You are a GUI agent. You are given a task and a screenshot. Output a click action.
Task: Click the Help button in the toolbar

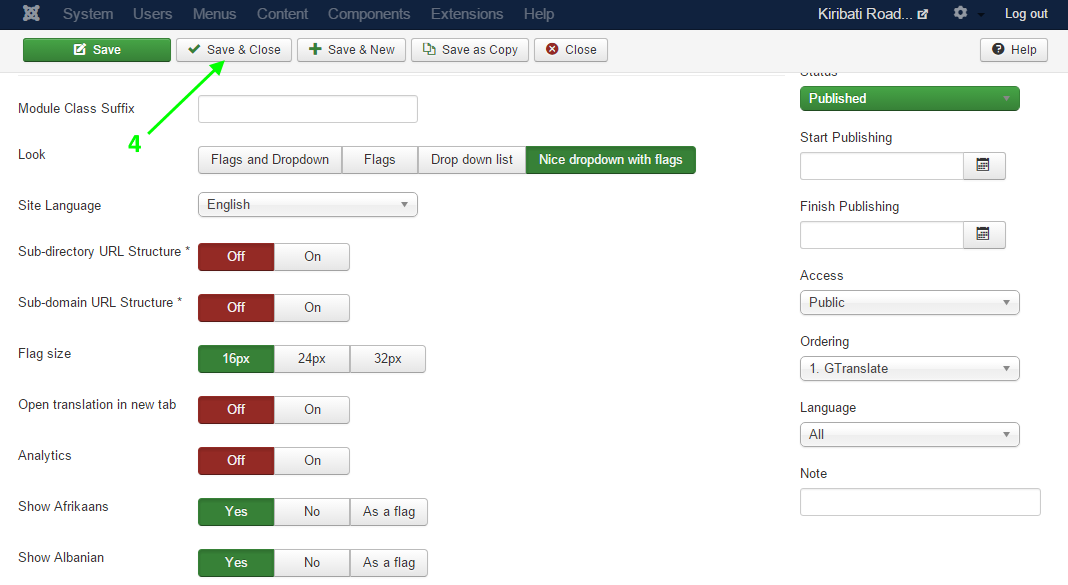1013,50
